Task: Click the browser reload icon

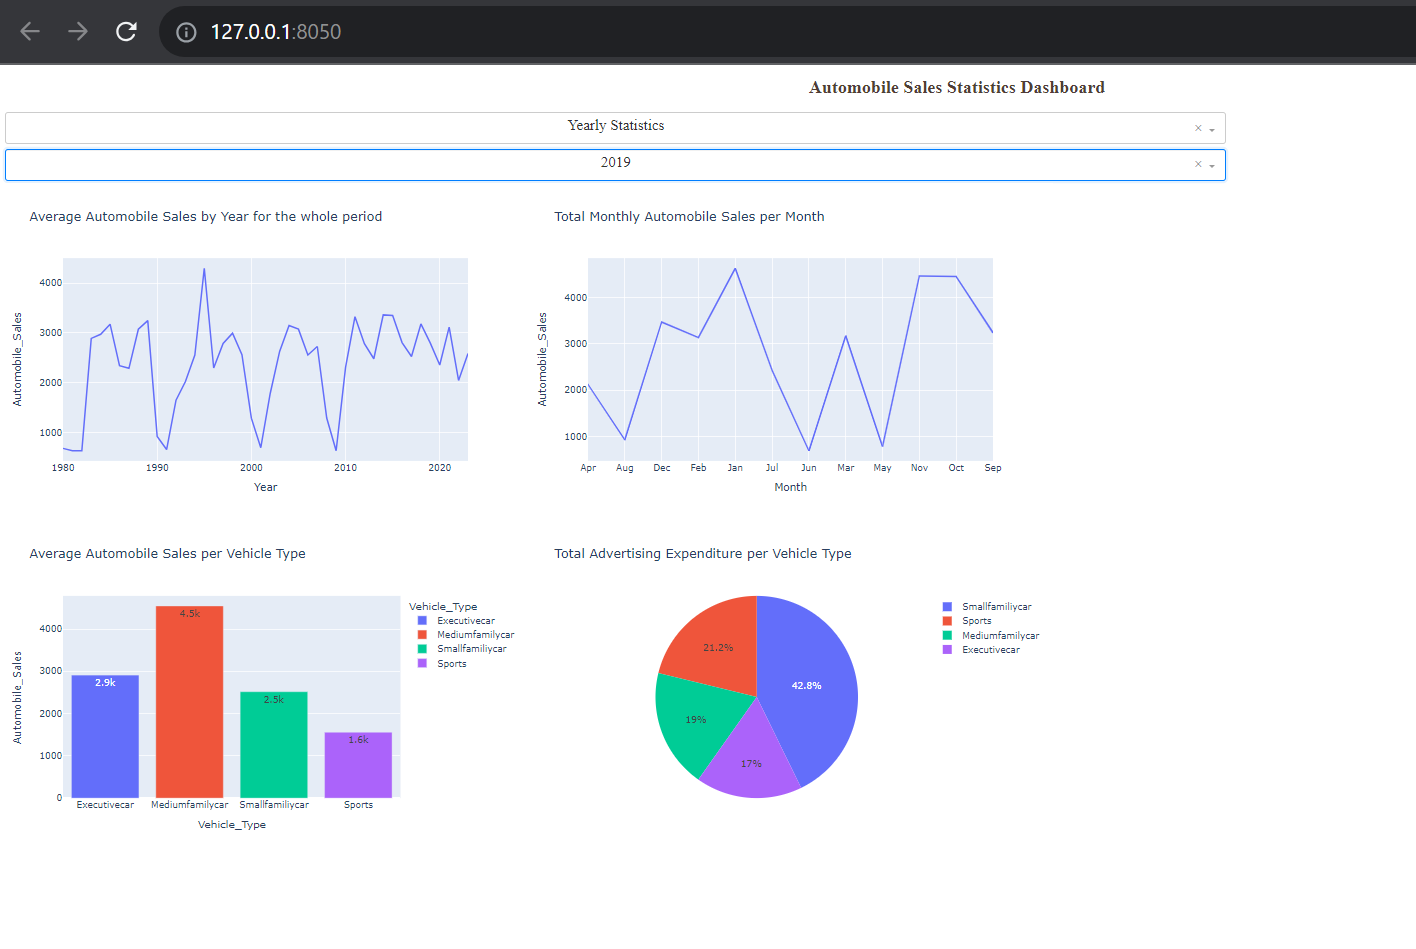Action: pyautogui.click(x=126, y=31)
